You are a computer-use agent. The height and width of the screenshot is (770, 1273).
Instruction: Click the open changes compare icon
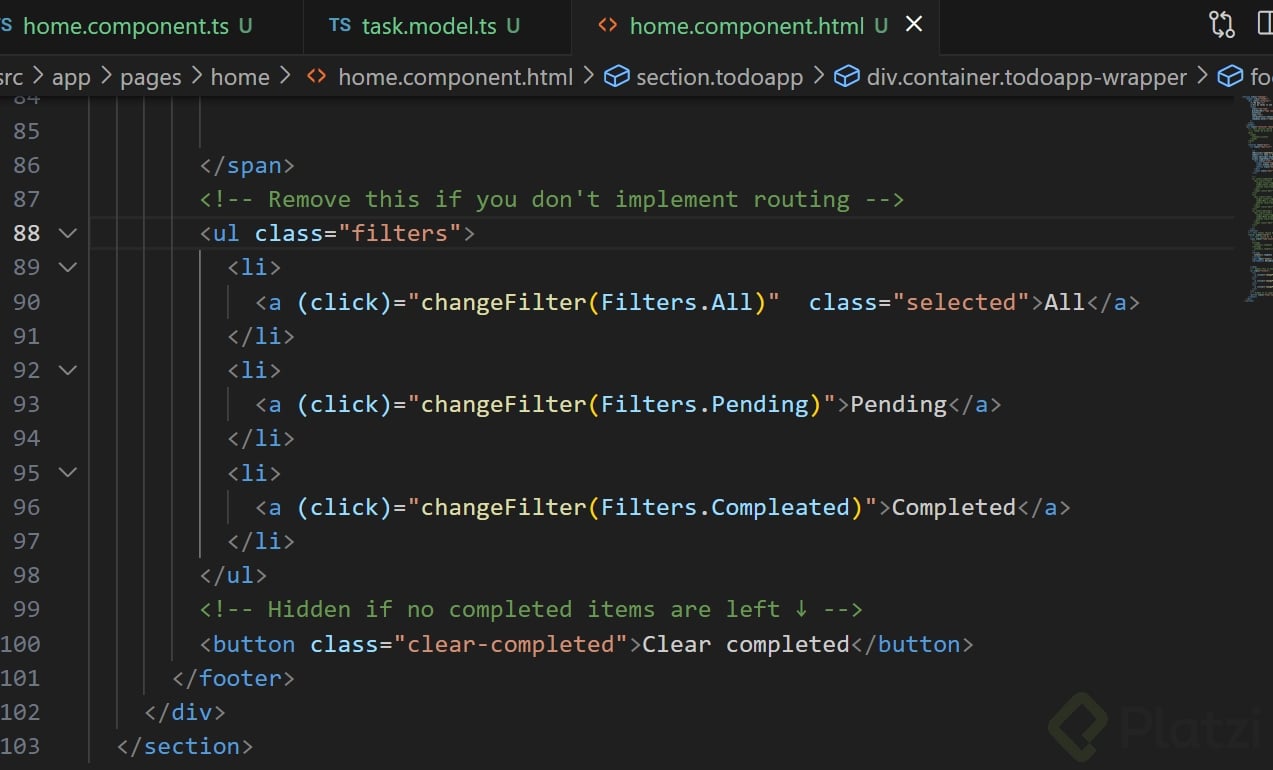pyautogui.click(x=1222, y=25)
